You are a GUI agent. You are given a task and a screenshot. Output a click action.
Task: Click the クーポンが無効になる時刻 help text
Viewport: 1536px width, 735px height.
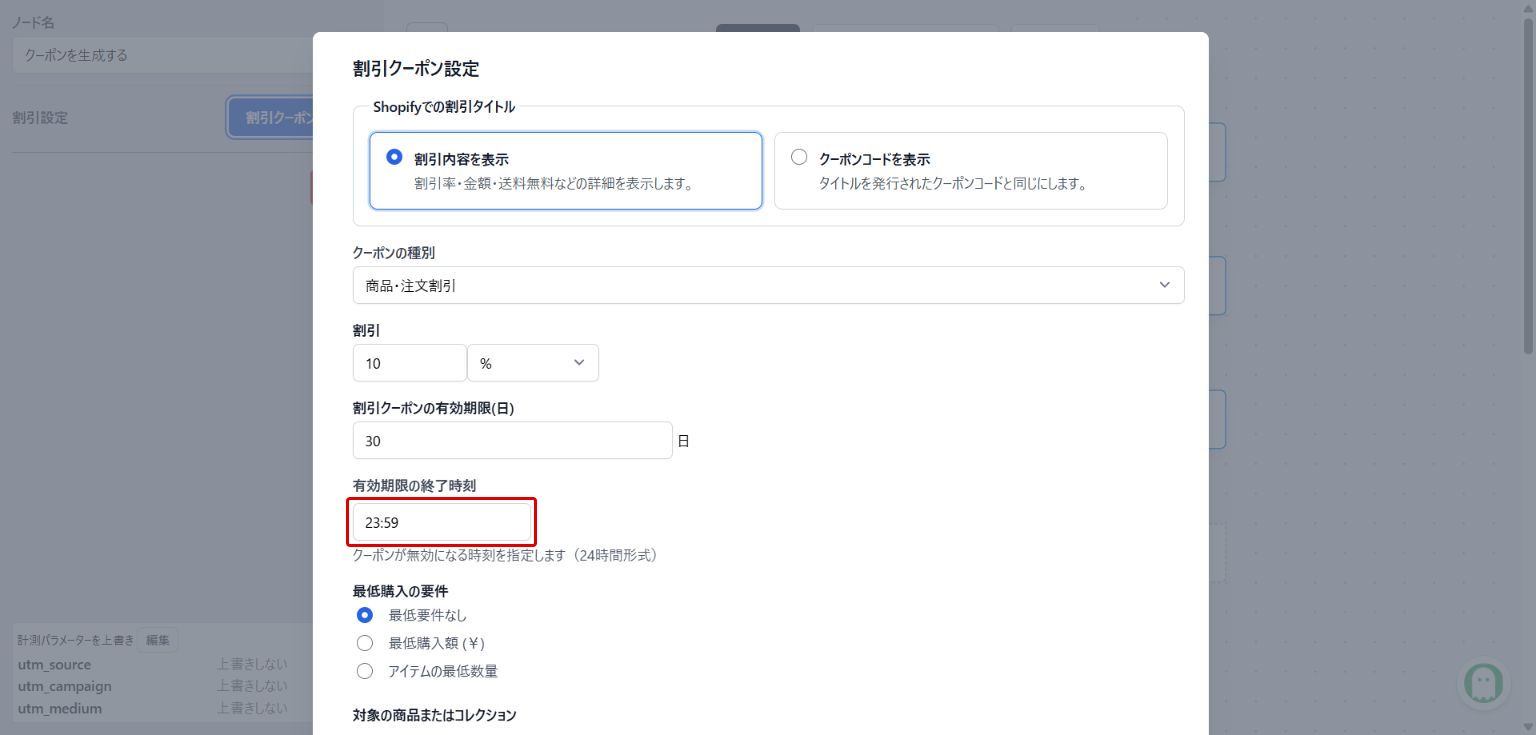505,555
